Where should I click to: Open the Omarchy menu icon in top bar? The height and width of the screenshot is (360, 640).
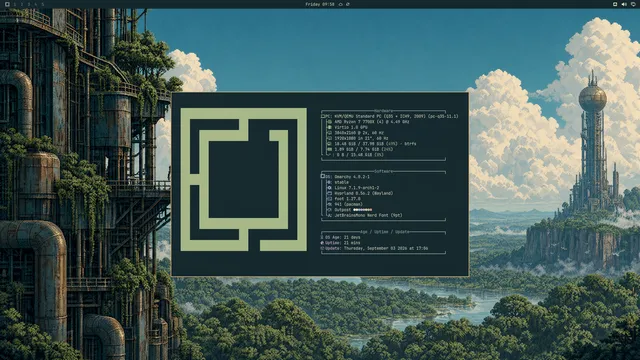pyautogui.click(x=7, y=4)
